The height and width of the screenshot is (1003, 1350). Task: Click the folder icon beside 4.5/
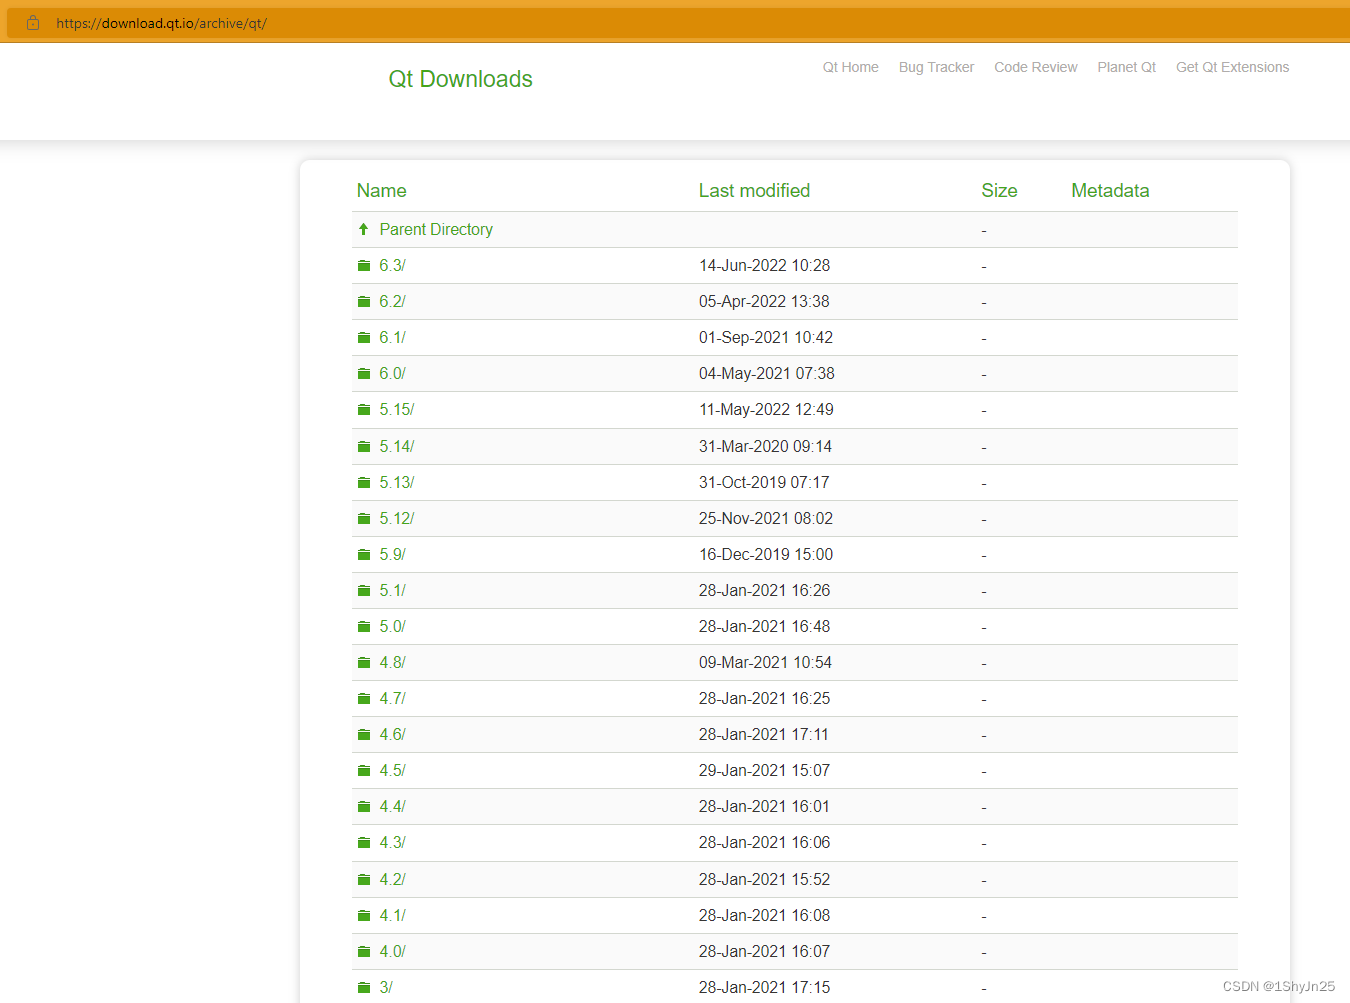[x=364, y=771]
